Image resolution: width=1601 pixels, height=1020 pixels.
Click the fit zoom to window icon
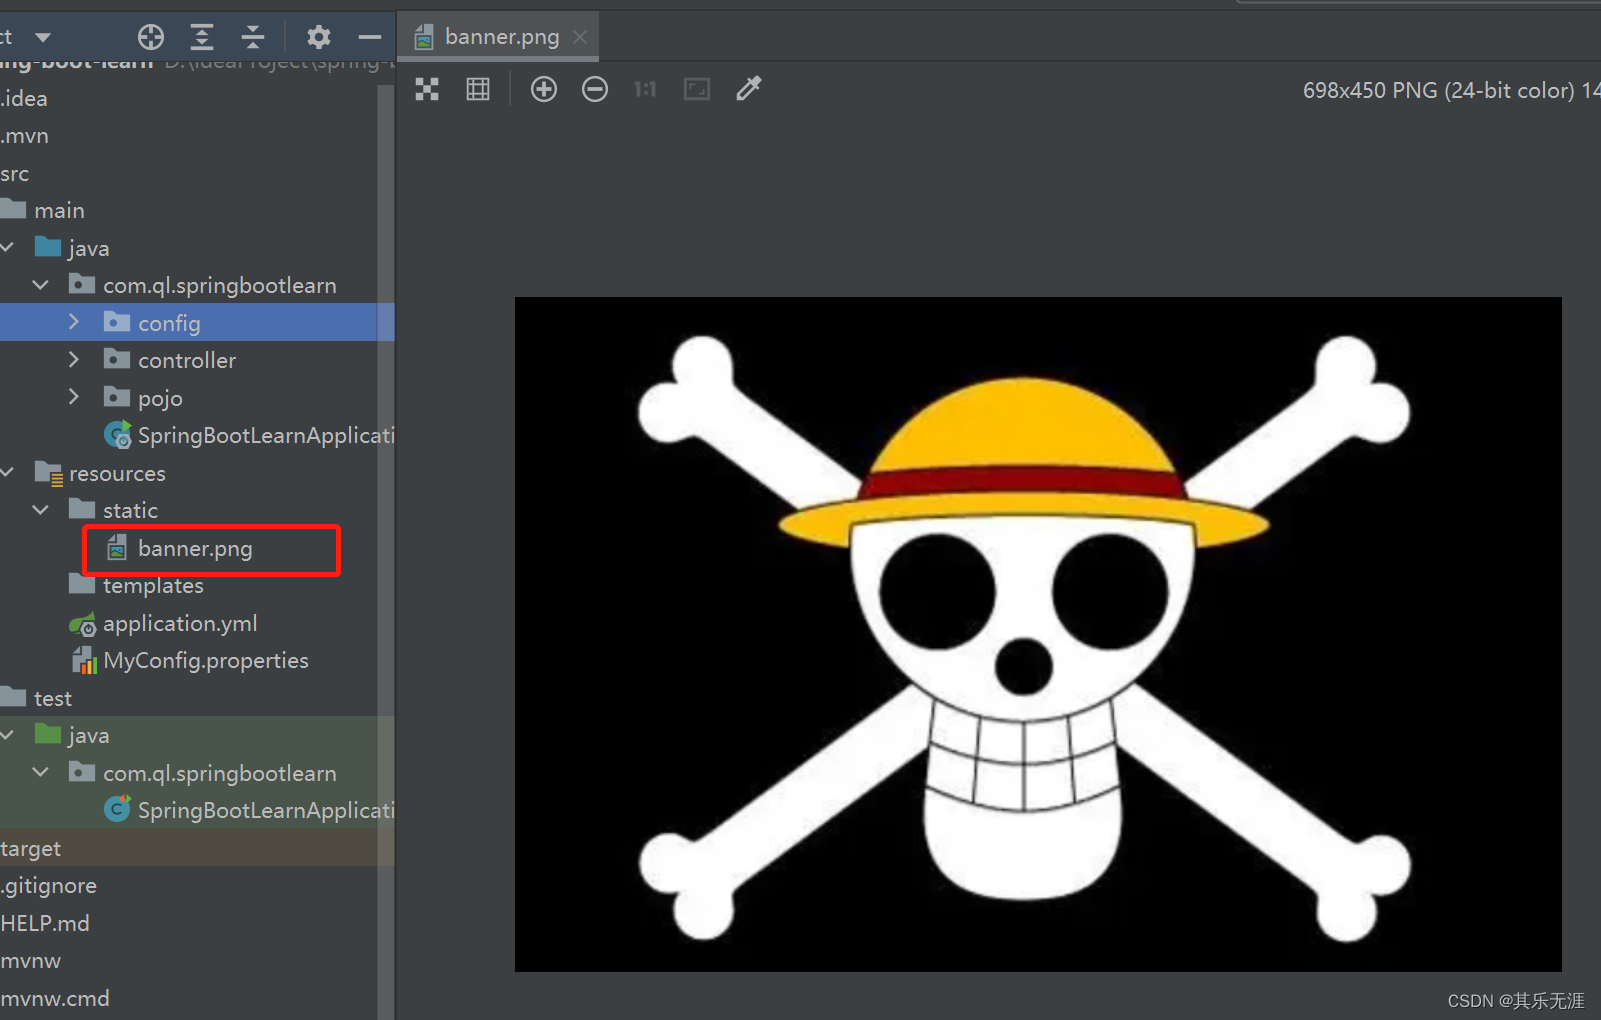click(x=697, y=89)
